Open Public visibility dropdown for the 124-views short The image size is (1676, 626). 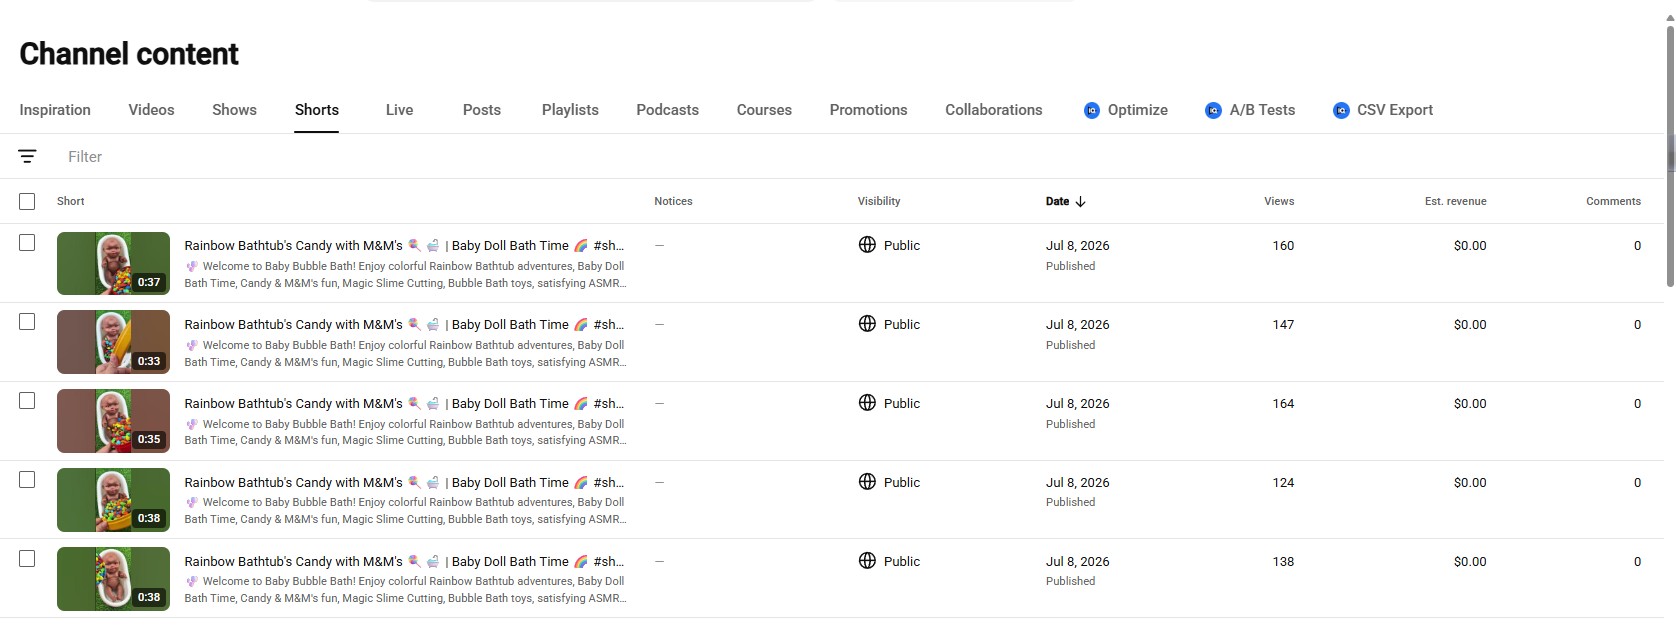[901, 482]
